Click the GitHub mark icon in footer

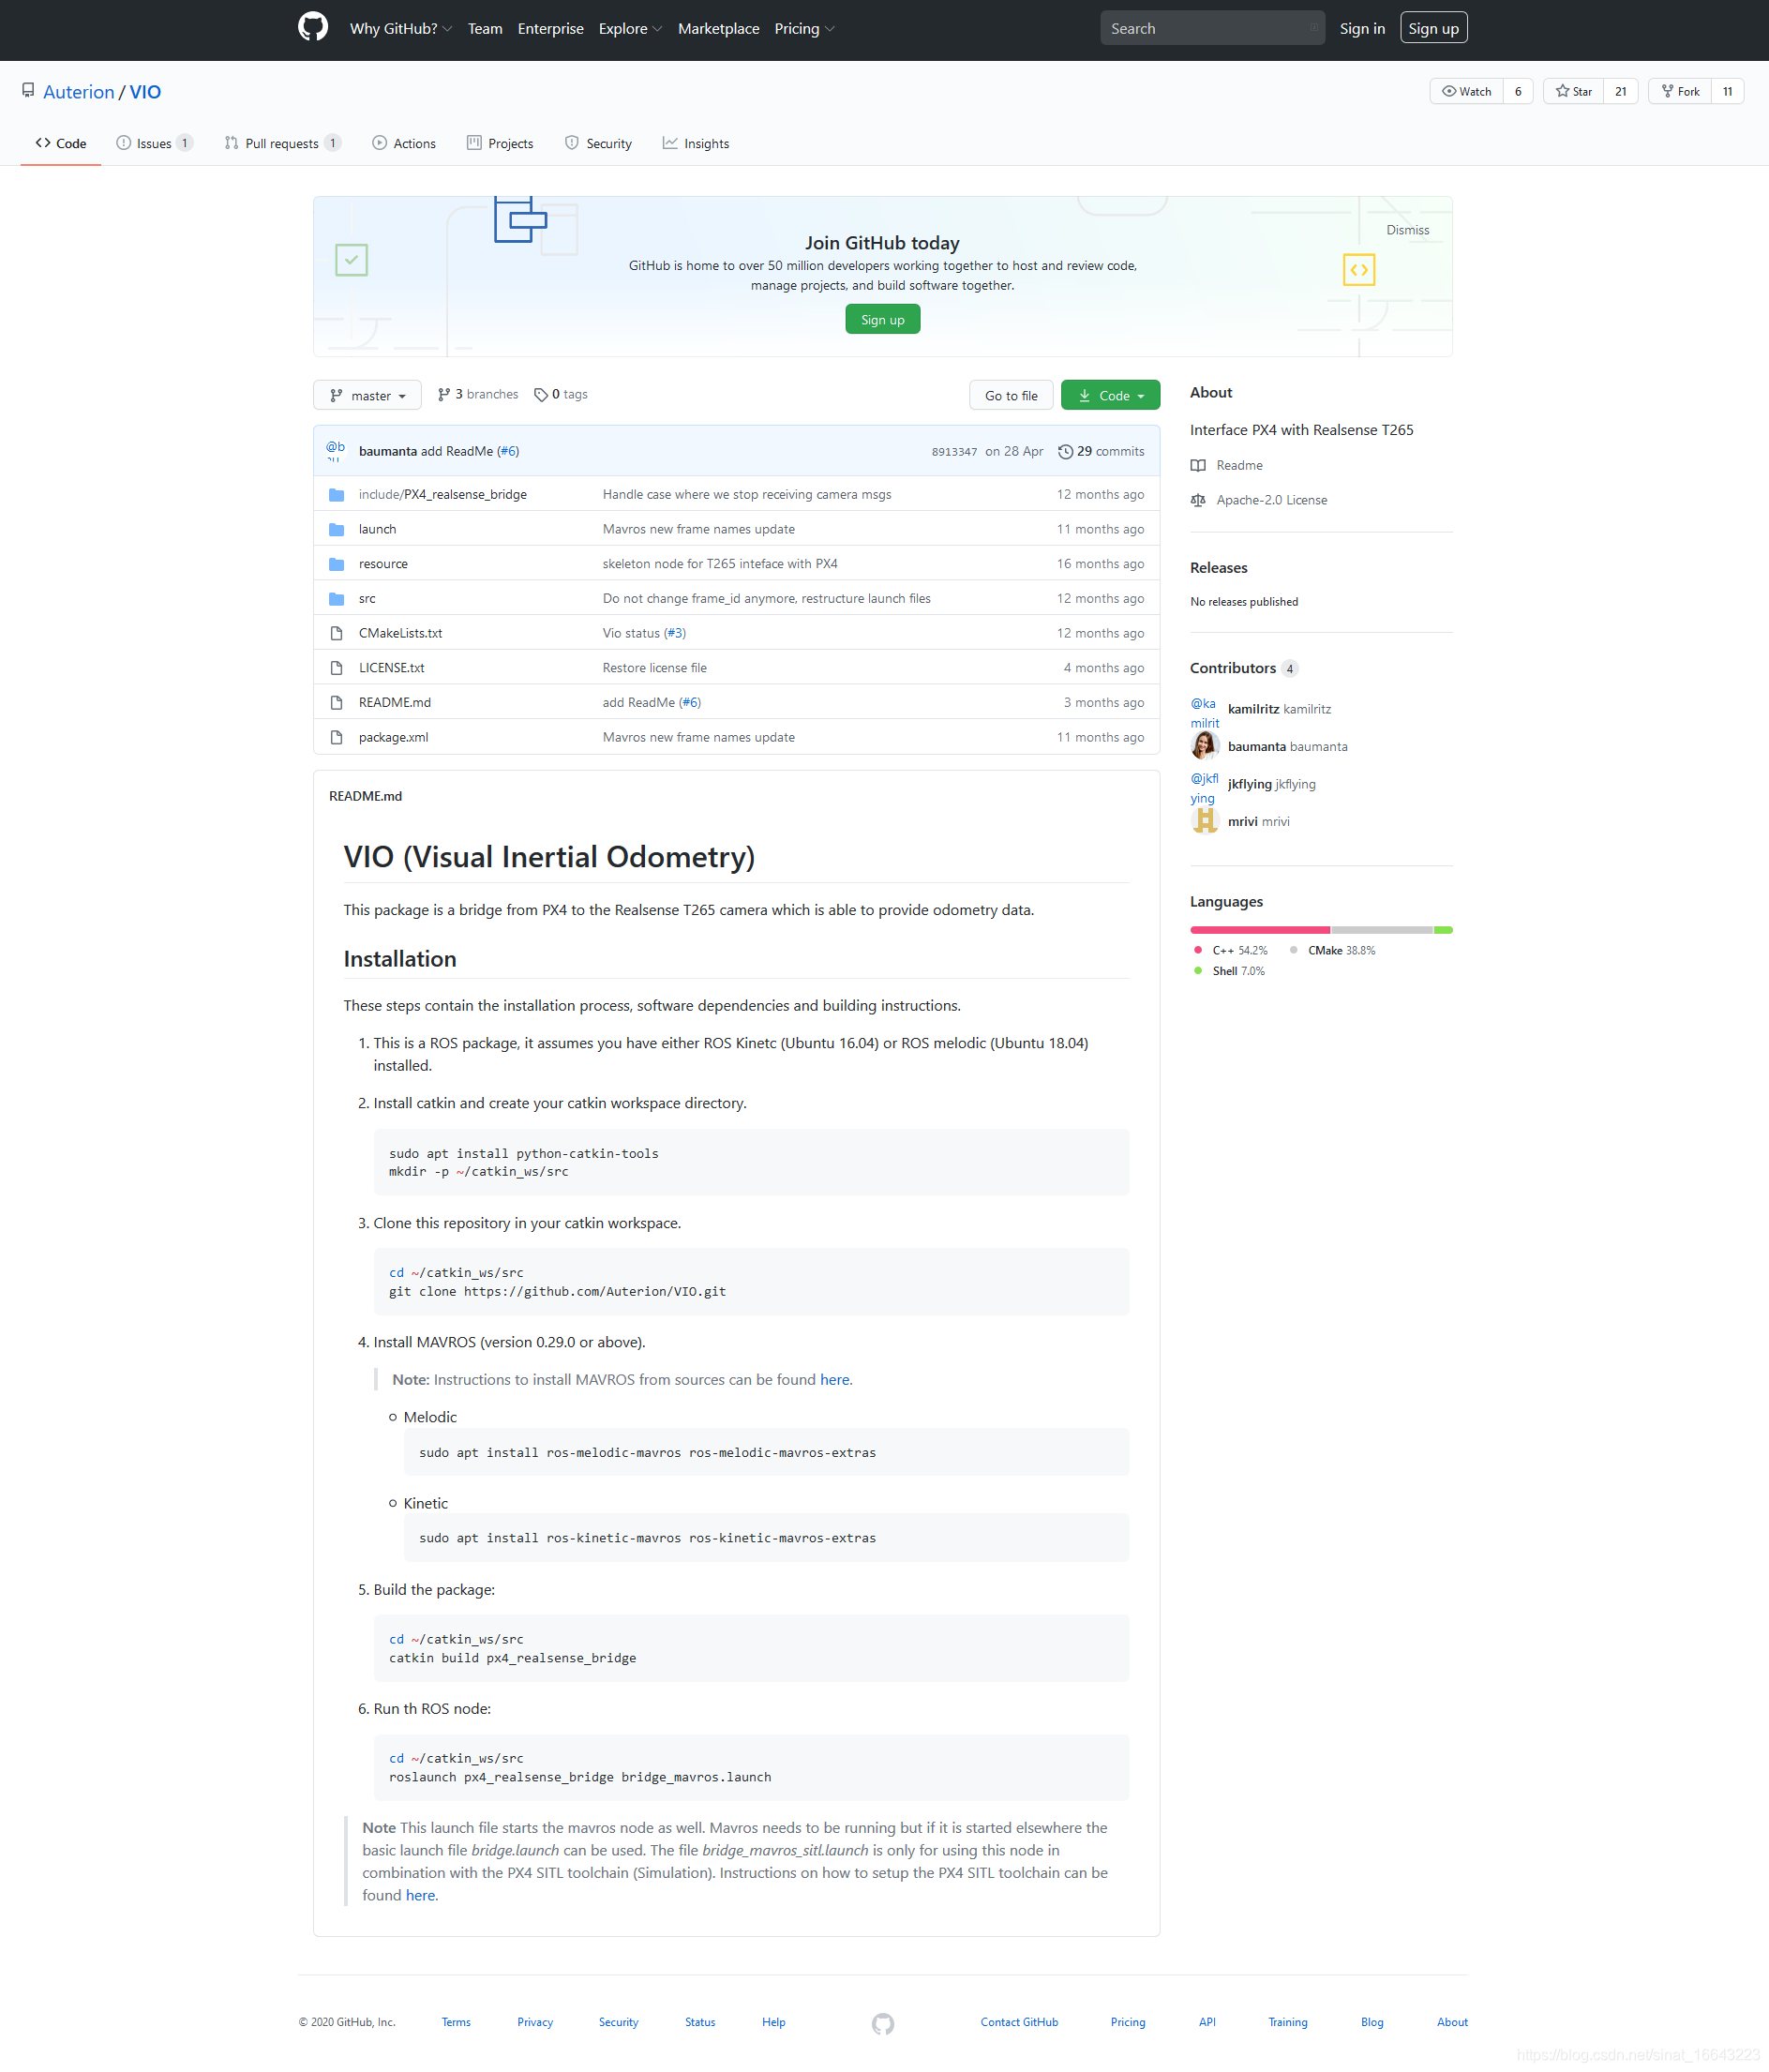click(x=882, y=2024)
